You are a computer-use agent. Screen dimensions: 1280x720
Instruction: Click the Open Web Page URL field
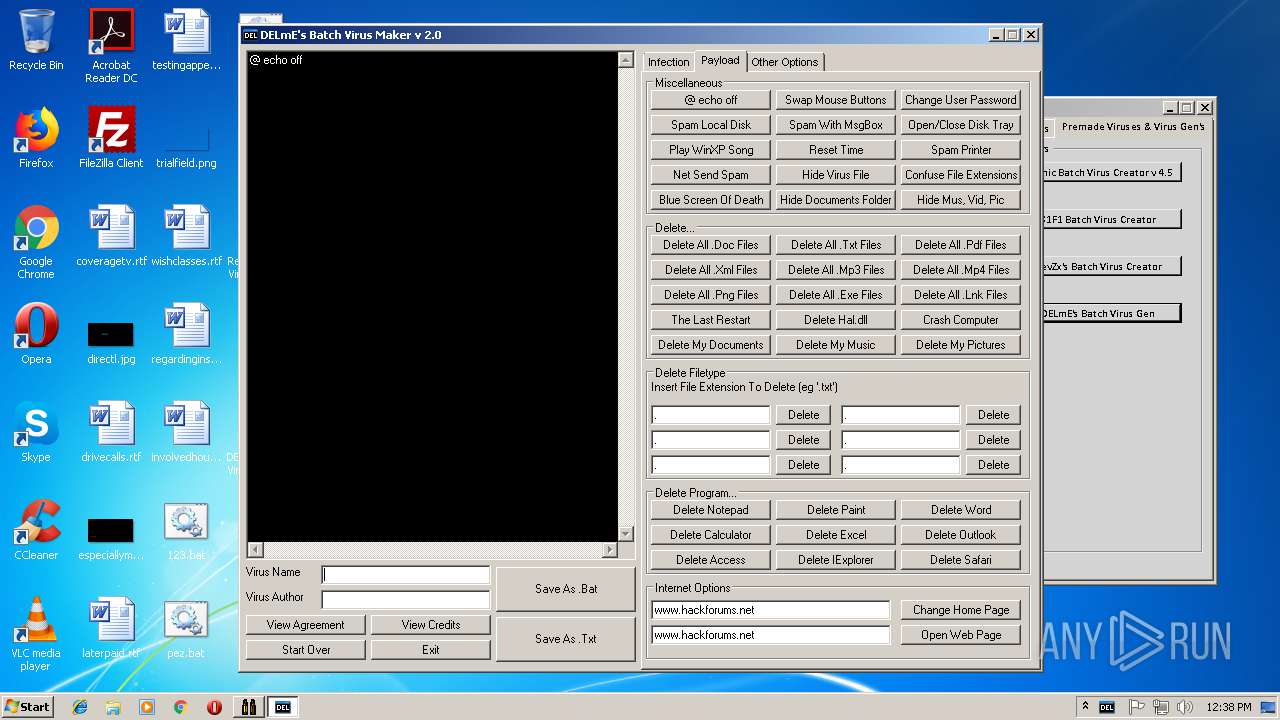click(x=770, y=635)
